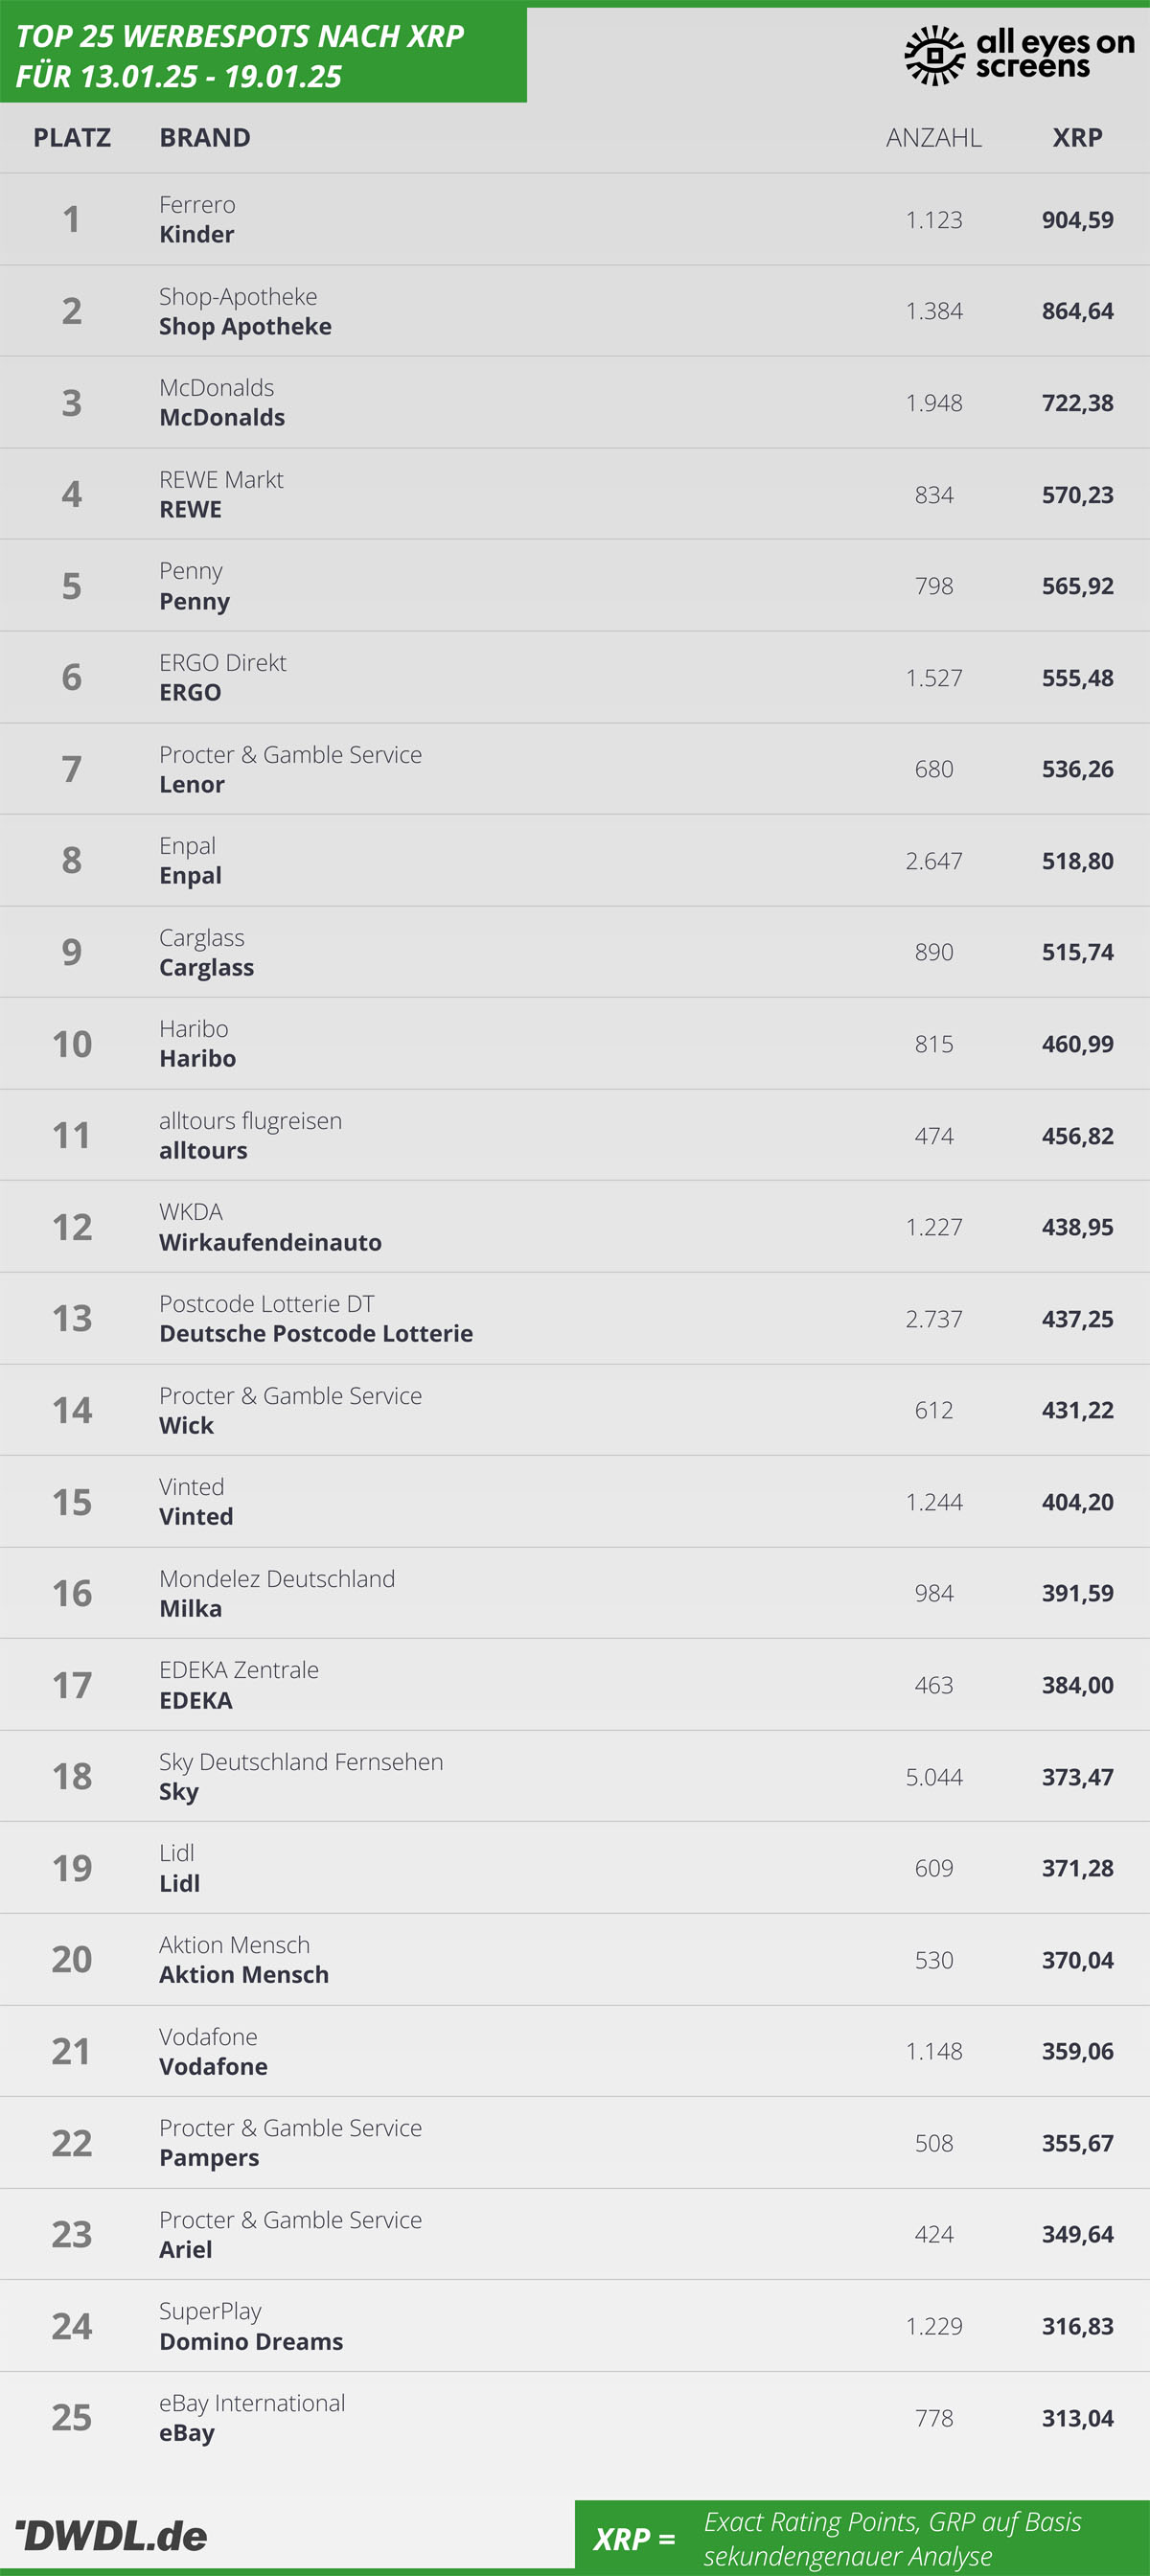
Task: Select the Ferrero Kinder row
Action: 575,219
